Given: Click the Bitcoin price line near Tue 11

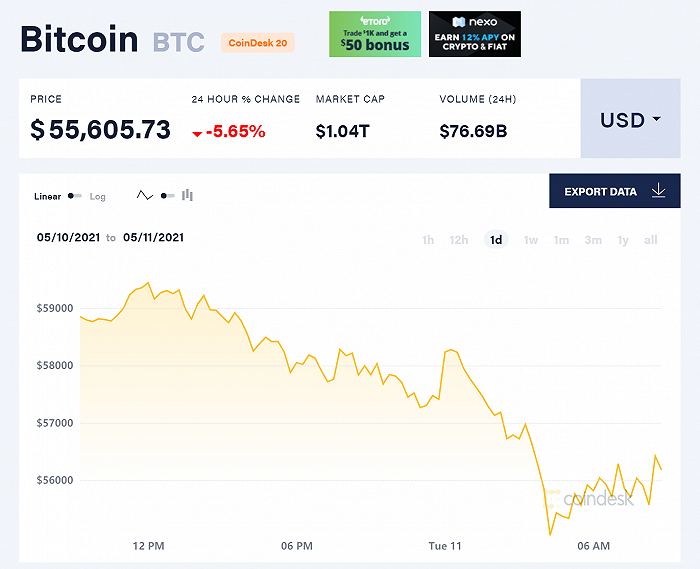Looking at the screenshot, I should (x=444, y=352).
